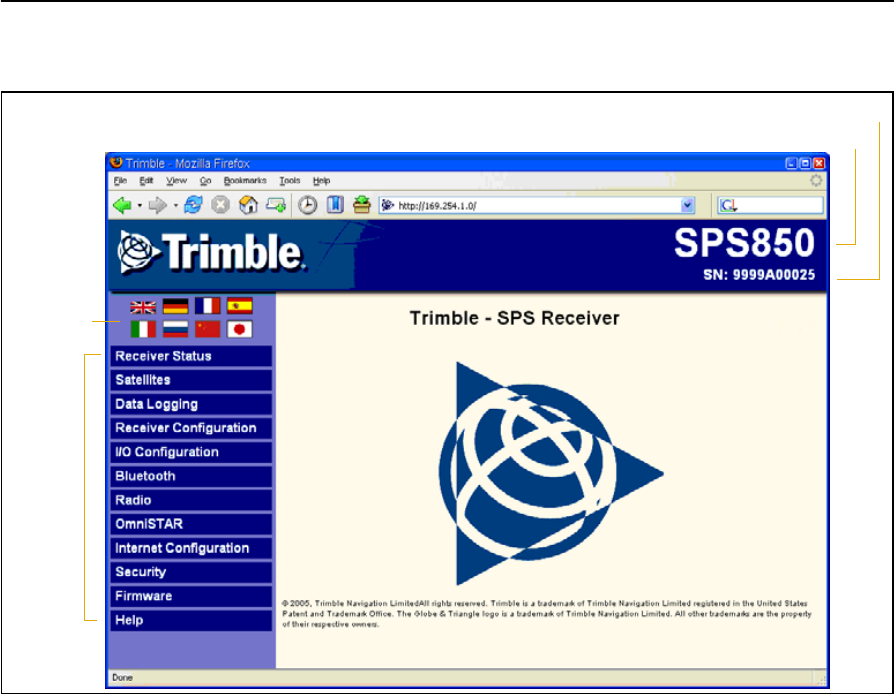The height and width of the screenshot is (694, 894).
Task: Select the German flag language
Action: (x=176, y=306)
